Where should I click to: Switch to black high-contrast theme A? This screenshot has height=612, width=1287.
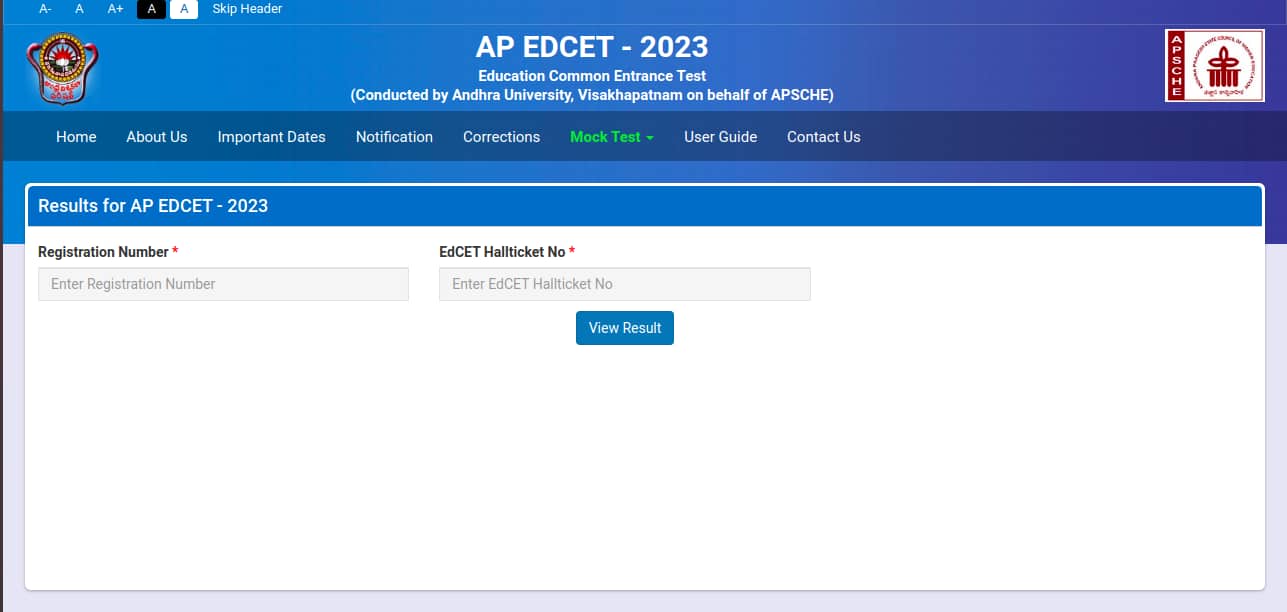click(x=151, y=9)
